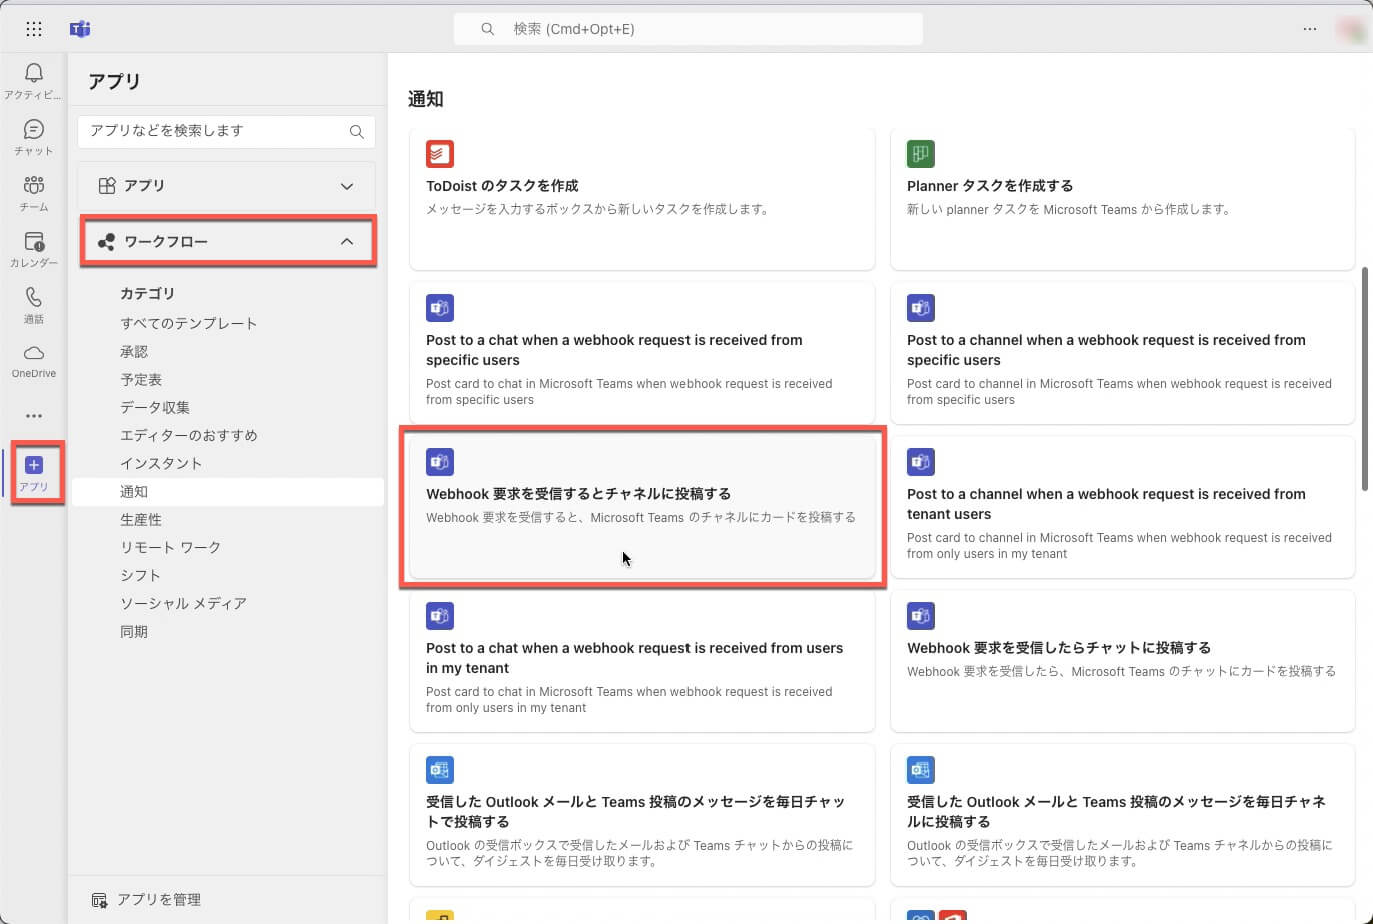Click Outlook icon on 毎日チャットで投稿する card
This screenshot has width=1373, height=924.
tap(440, 770)
